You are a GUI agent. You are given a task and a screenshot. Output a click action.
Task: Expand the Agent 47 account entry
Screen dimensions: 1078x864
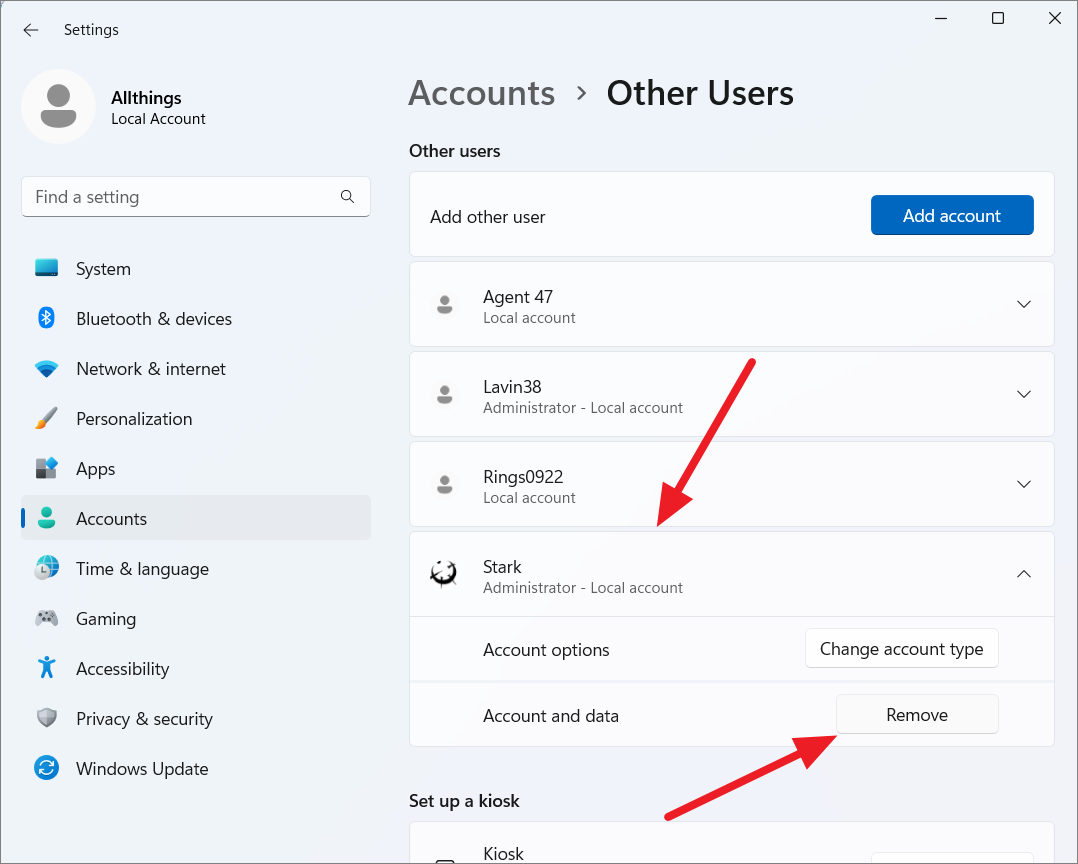point(1023,304)
